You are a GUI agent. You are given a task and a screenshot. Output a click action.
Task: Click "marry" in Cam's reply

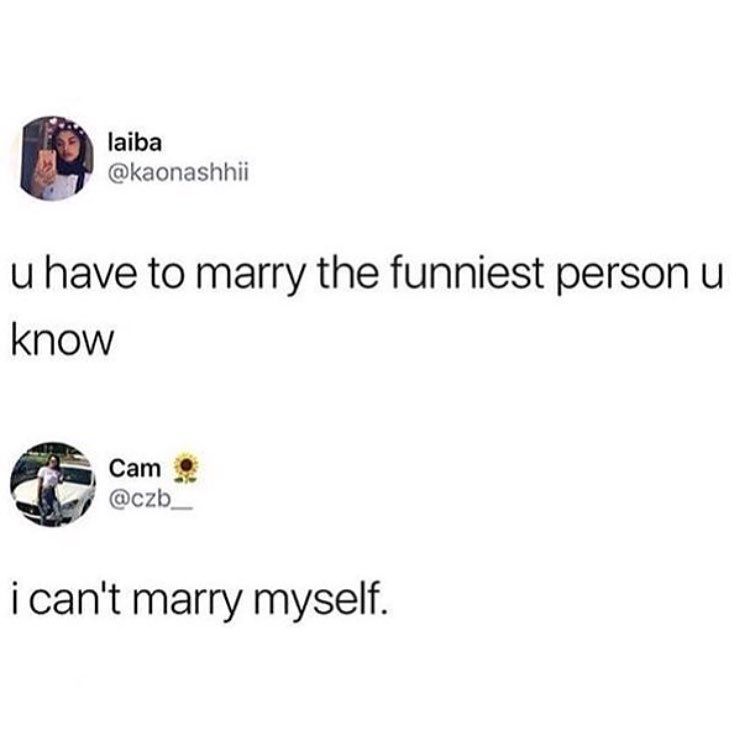[x=187, y=602]
